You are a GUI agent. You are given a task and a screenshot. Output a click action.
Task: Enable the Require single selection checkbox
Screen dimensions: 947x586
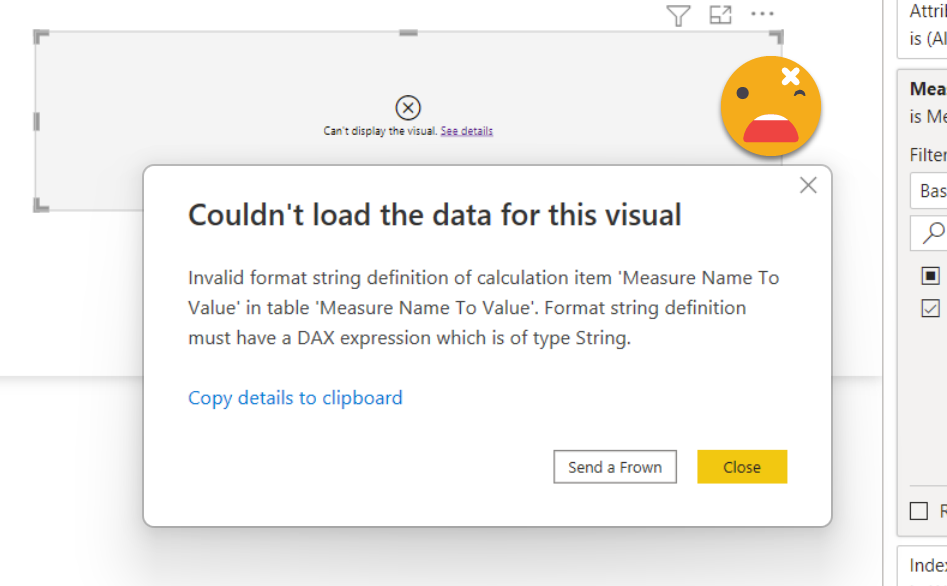(919, 511)
